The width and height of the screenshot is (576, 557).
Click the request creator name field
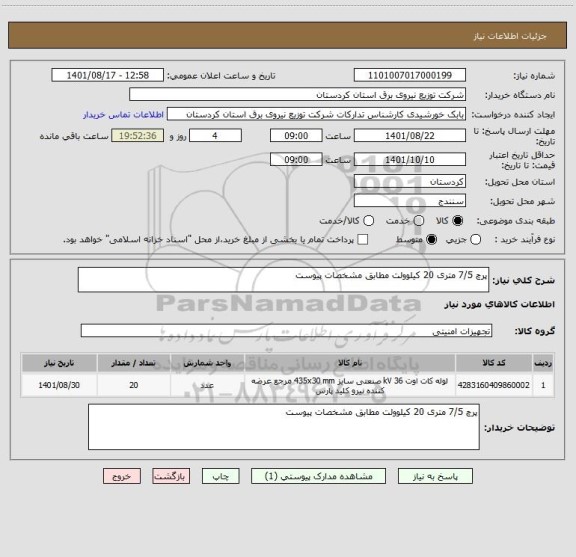316,114
